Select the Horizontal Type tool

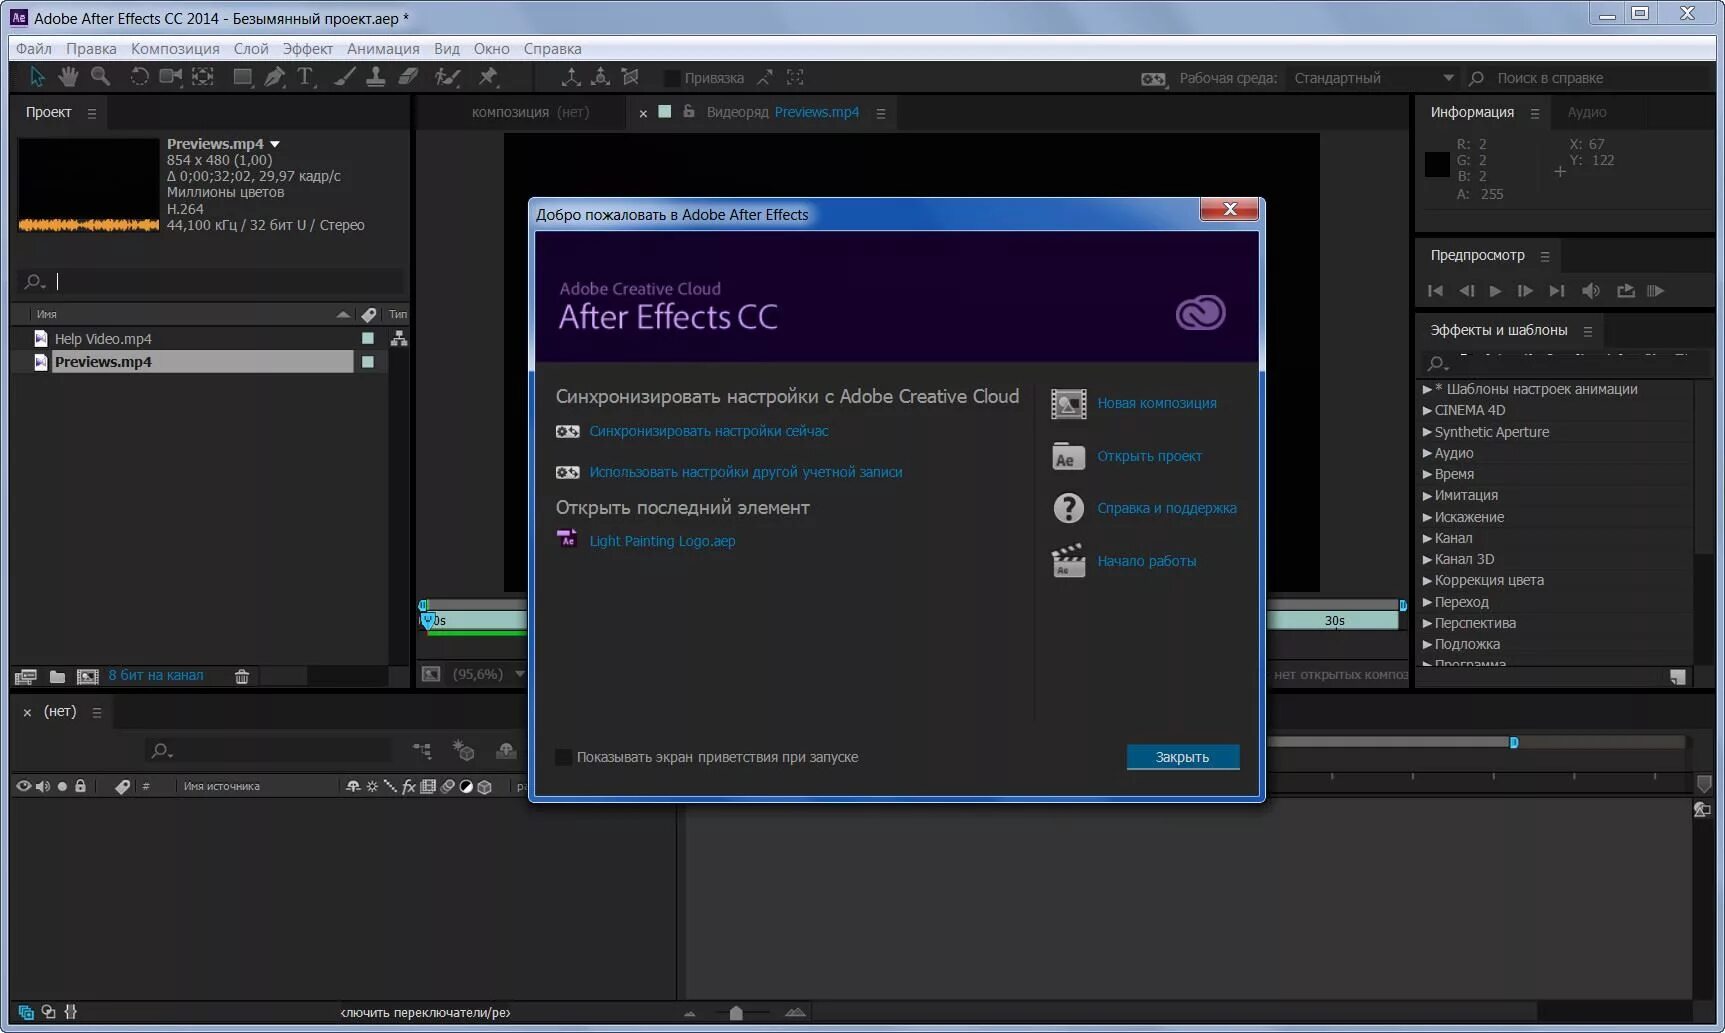tap(306, 77)
